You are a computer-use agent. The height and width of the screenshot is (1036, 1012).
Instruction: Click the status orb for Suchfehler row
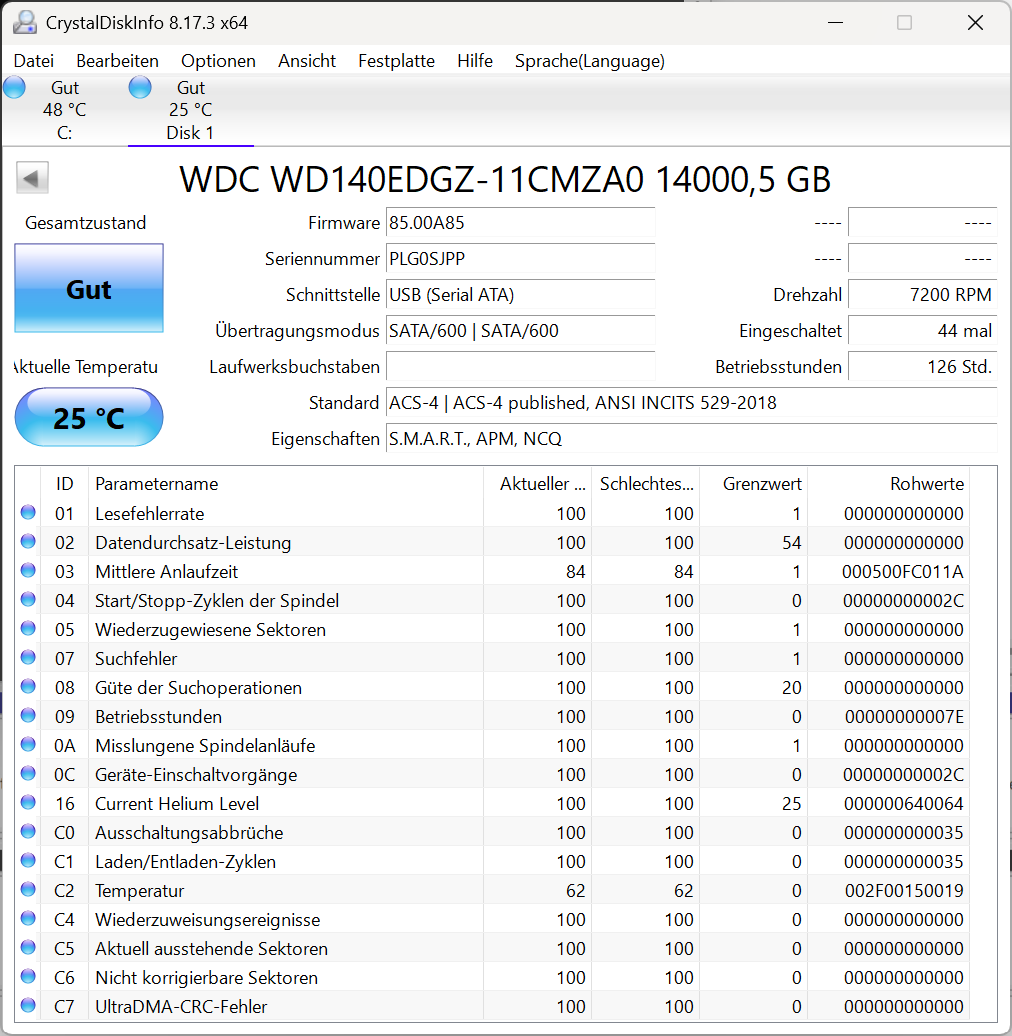(28, 657)
